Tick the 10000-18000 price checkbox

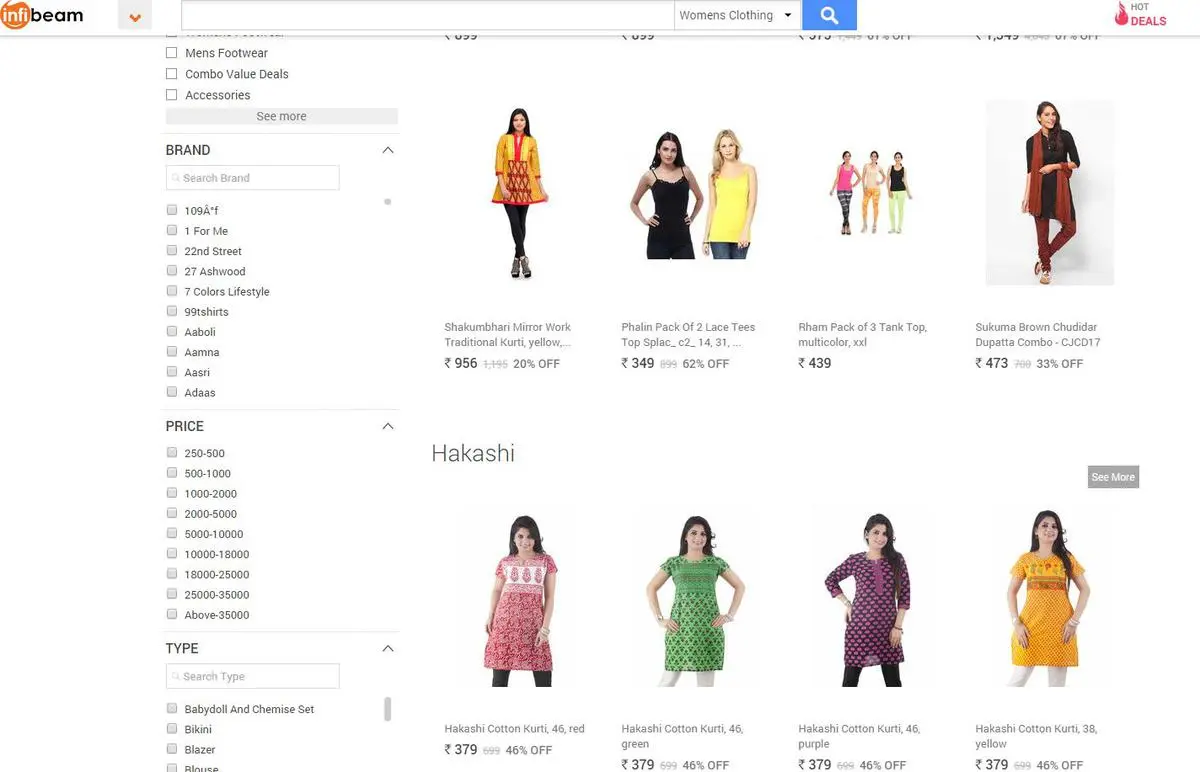pos(172,553)
